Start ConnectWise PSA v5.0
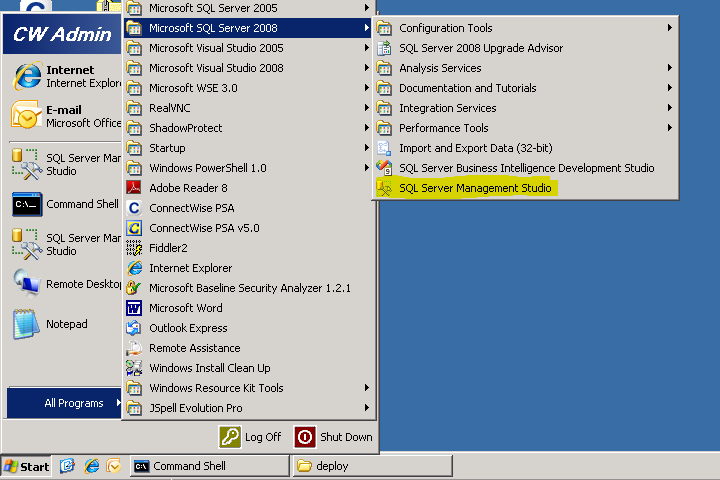This screenshot has height=480, width=720. (204, 228)
